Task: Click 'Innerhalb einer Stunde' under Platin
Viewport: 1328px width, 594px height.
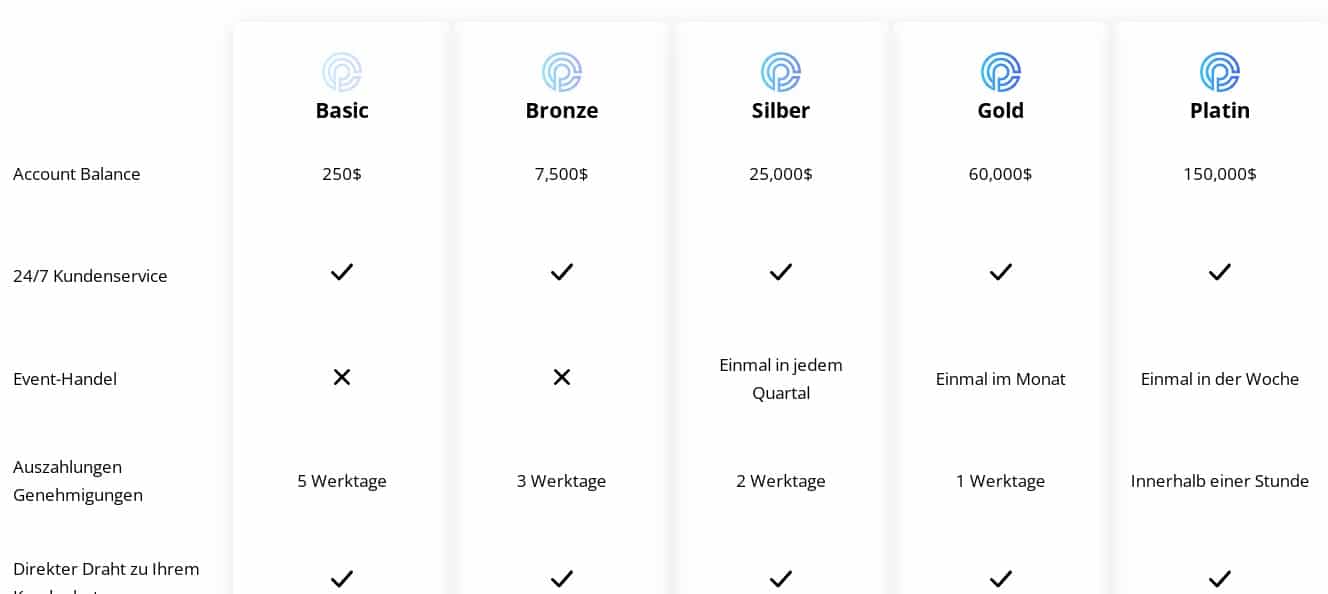Action: coord(1220,481)
